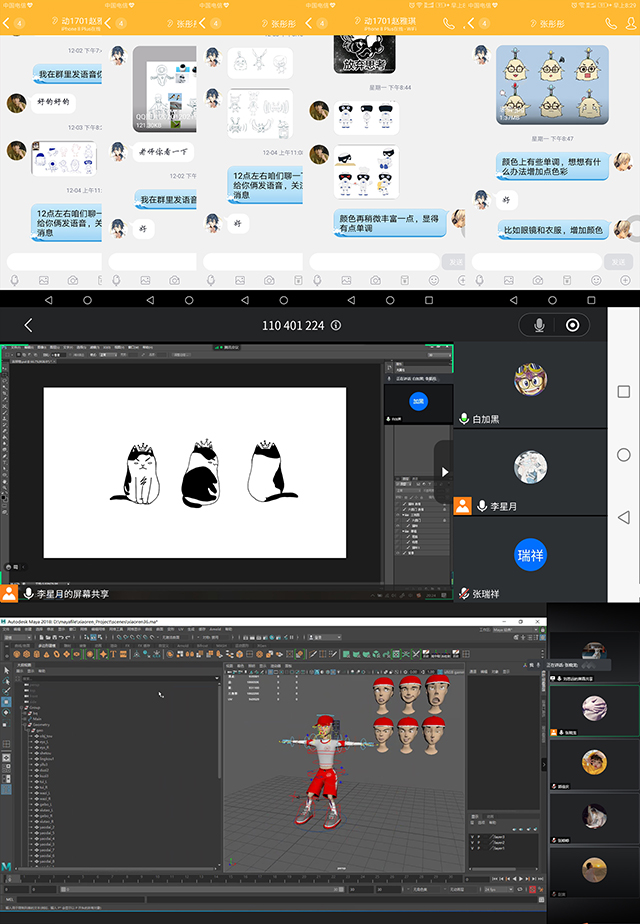Pick the Select tool in Maya's left toolbox

(x=7, y=670)
